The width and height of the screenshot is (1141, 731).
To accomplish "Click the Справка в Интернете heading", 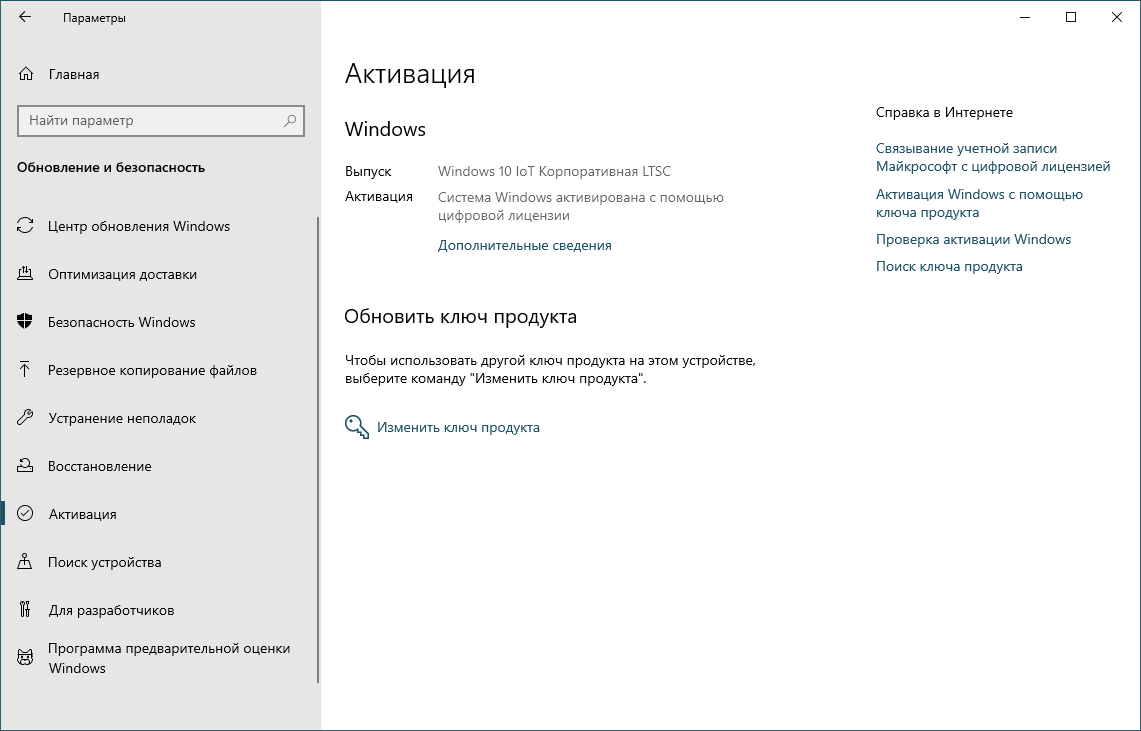I will coord(945,112).
